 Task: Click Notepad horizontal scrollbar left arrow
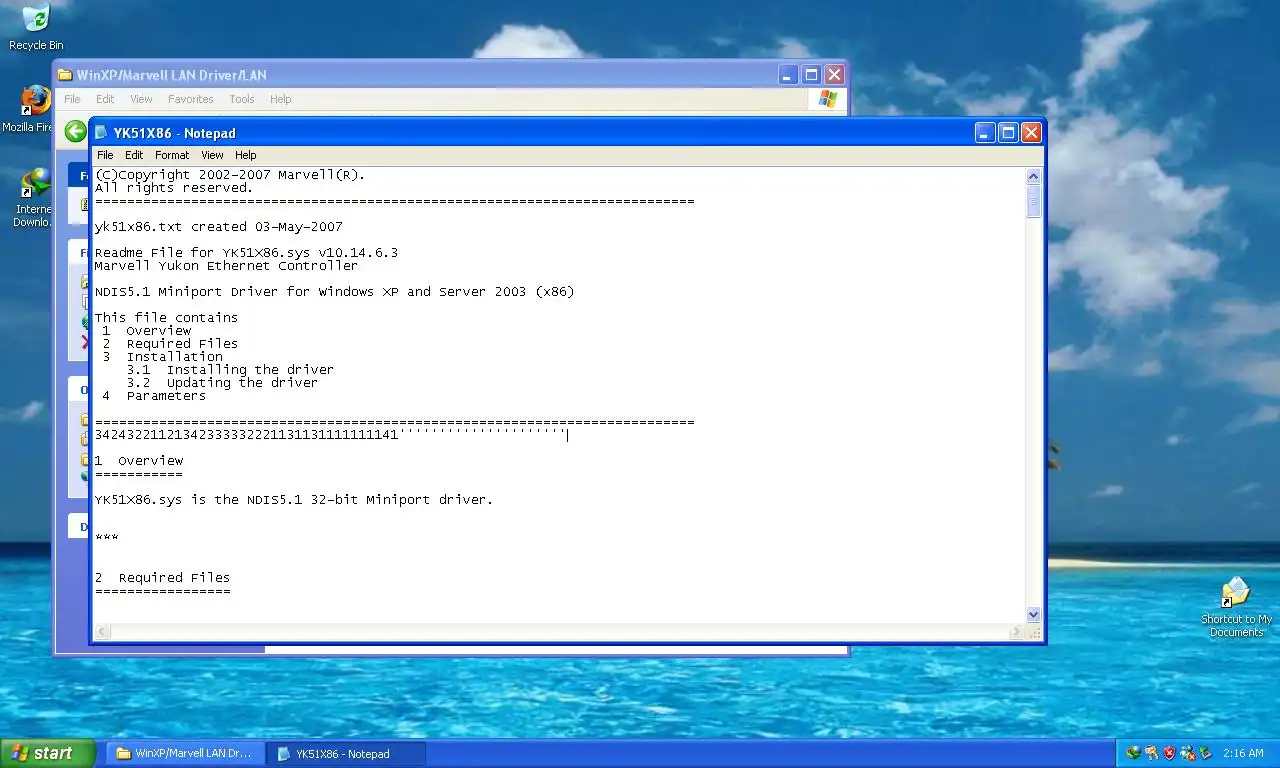click(x=102, y=632)
